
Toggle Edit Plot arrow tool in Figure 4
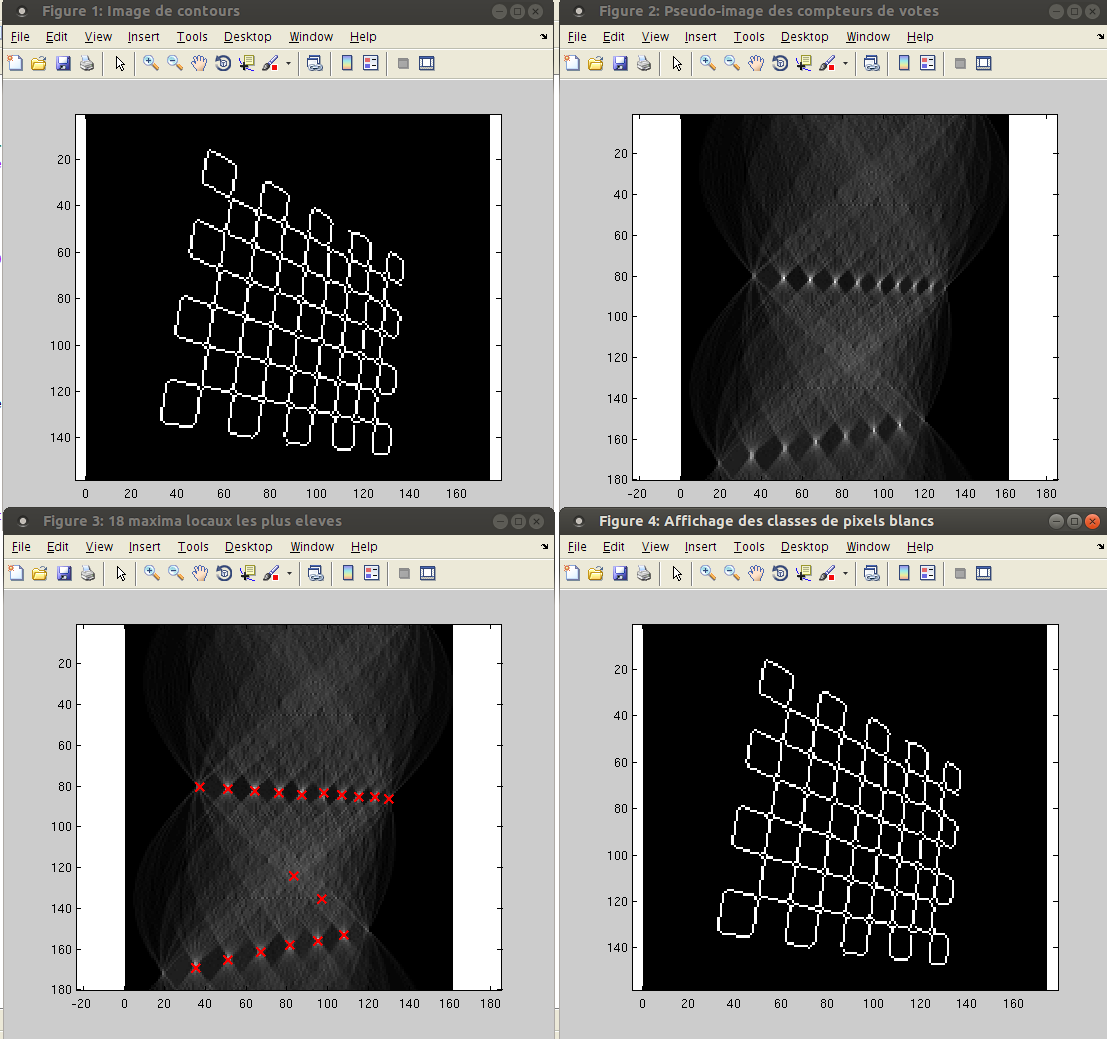coord(677,573)
